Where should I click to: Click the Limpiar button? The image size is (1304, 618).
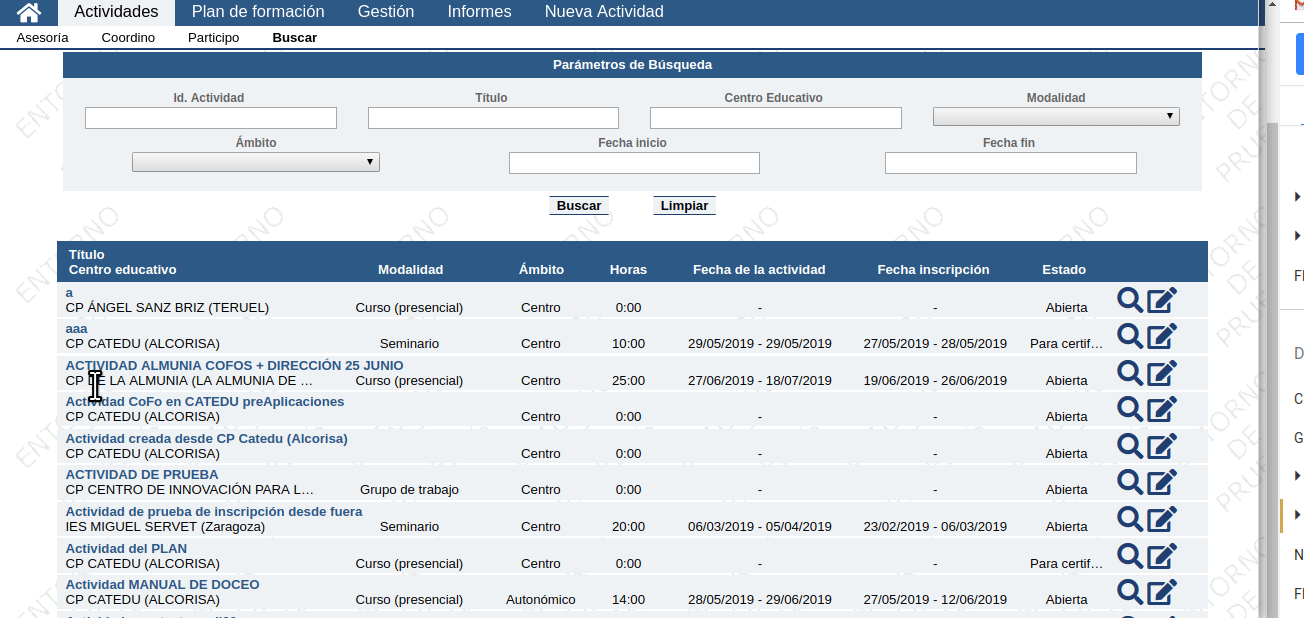(x=685, y=206)
